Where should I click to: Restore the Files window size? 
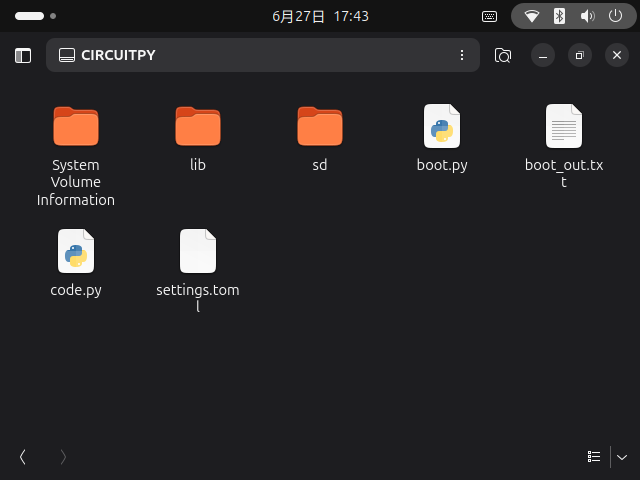tap(580, 55)
